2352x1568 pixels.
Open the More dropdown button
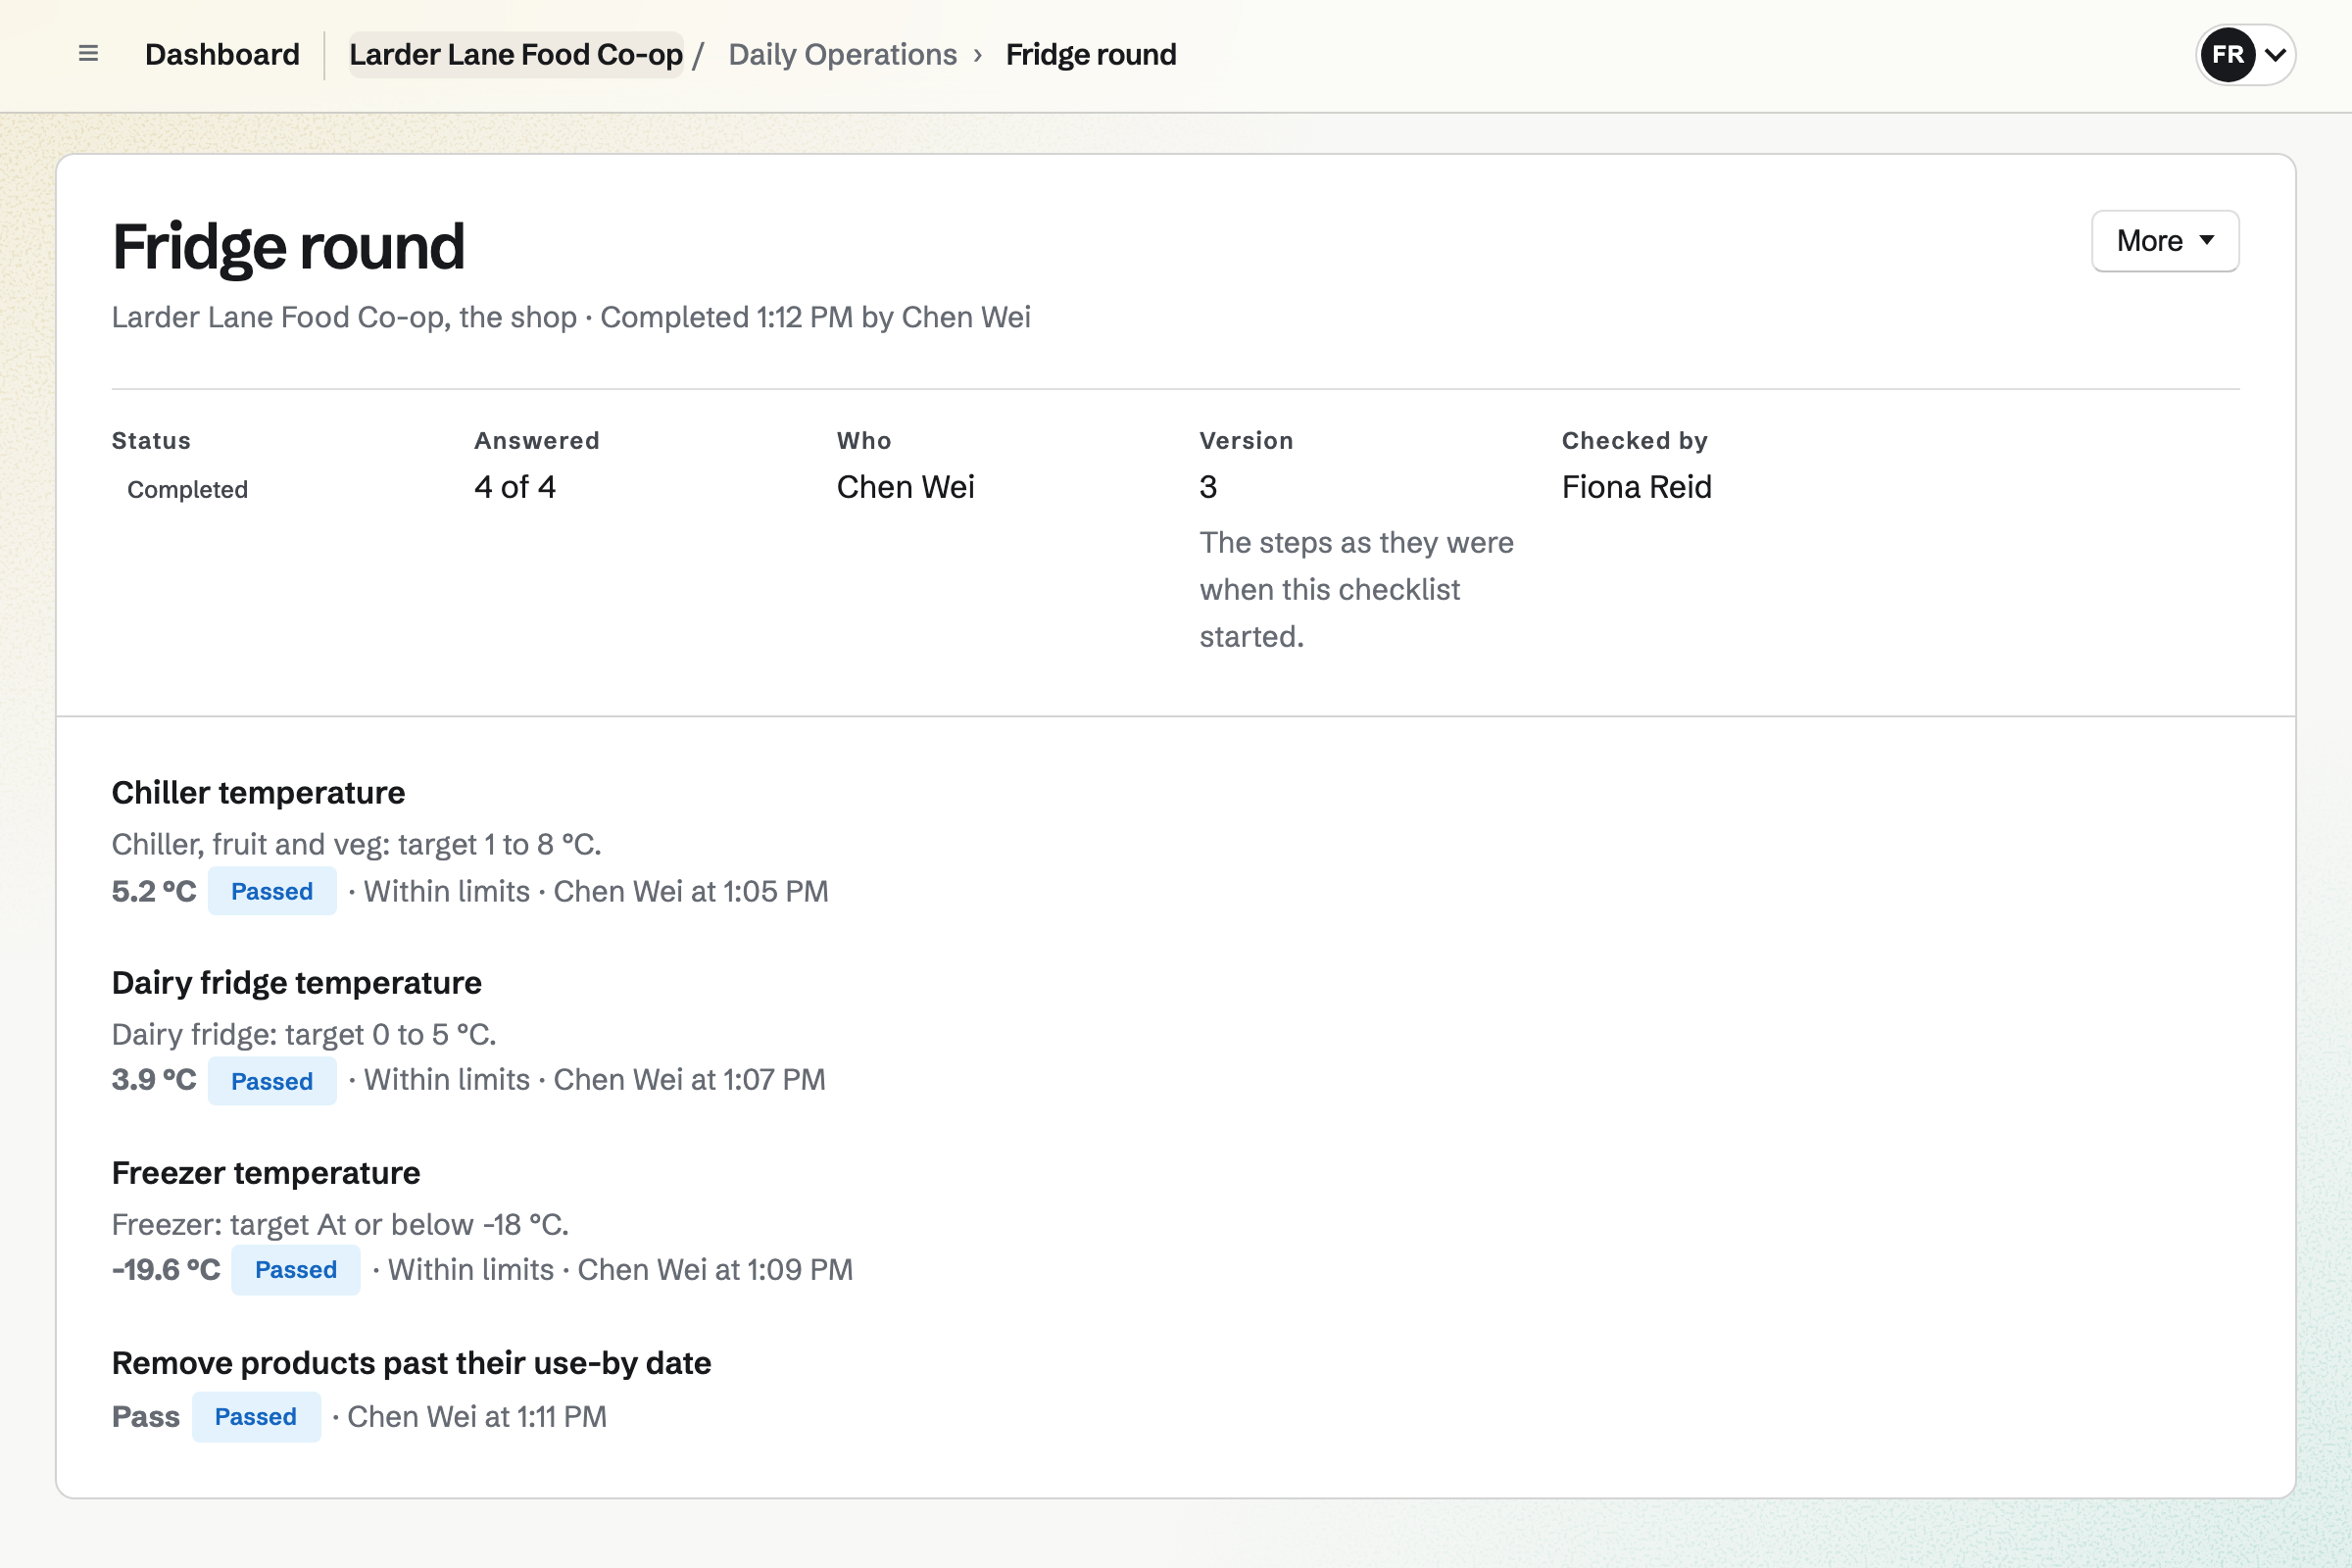(2165, 241)
